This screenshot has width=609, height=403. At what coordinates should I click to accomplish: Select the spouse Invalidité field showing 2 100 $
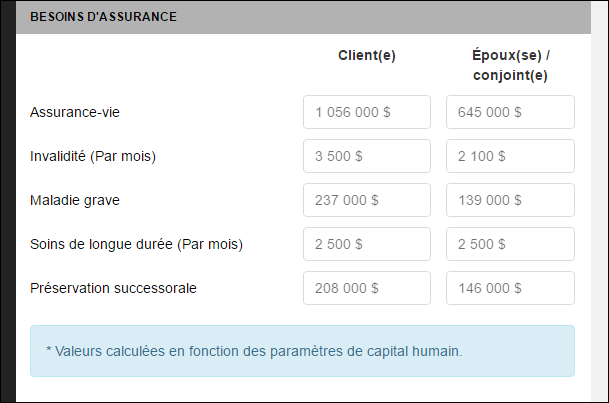click(510, 156)
